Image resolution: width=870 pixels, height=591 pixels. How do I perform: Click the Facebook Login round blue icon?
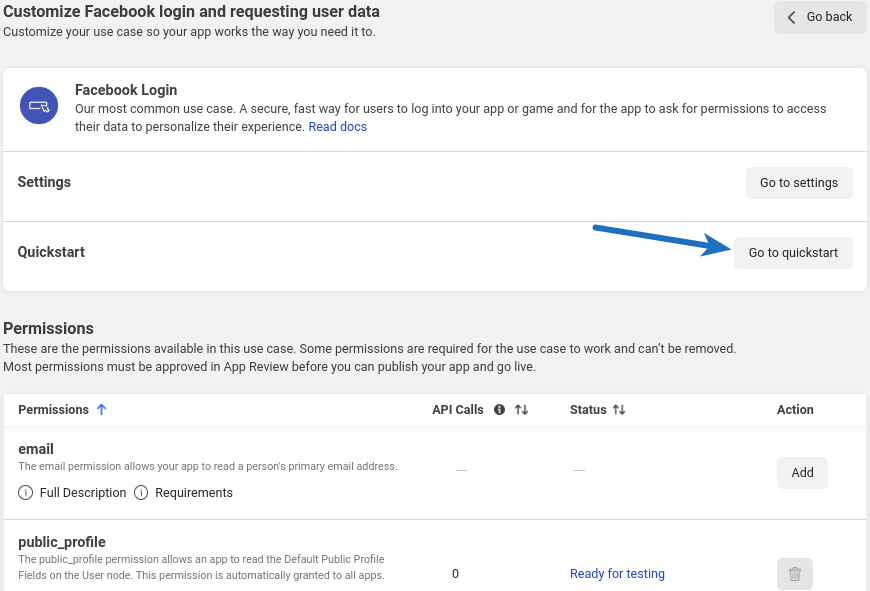pos(39,105)
